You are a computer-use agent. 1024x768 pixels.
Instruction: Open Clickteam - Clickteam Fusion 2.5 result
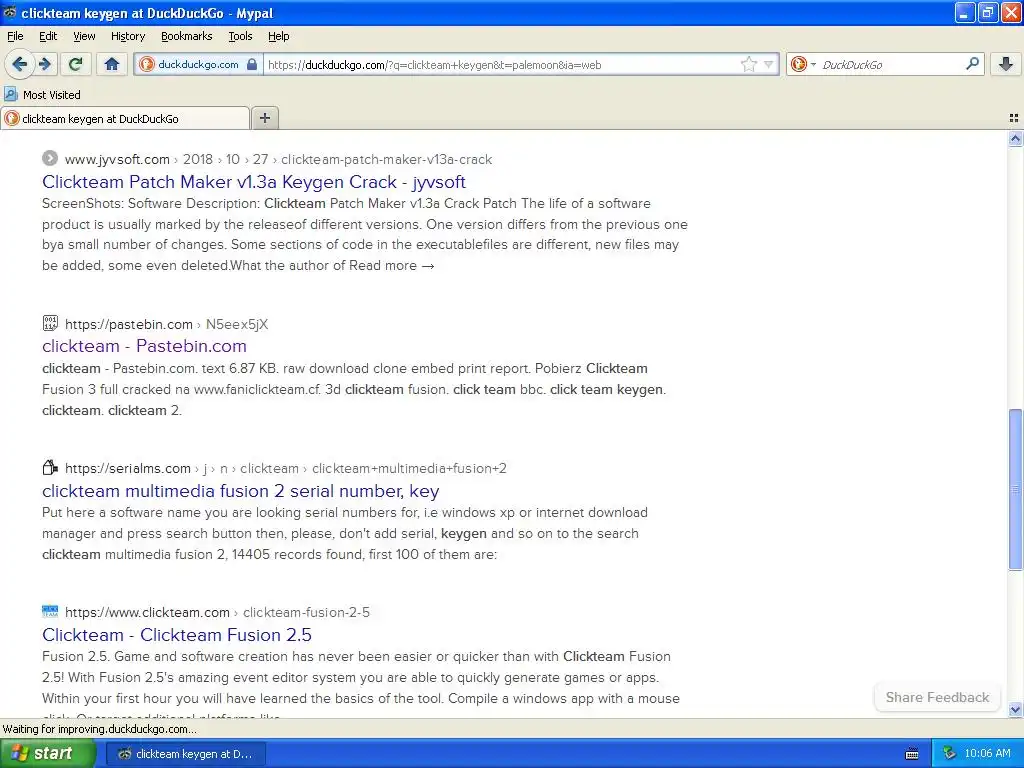(x=177, y=635)
